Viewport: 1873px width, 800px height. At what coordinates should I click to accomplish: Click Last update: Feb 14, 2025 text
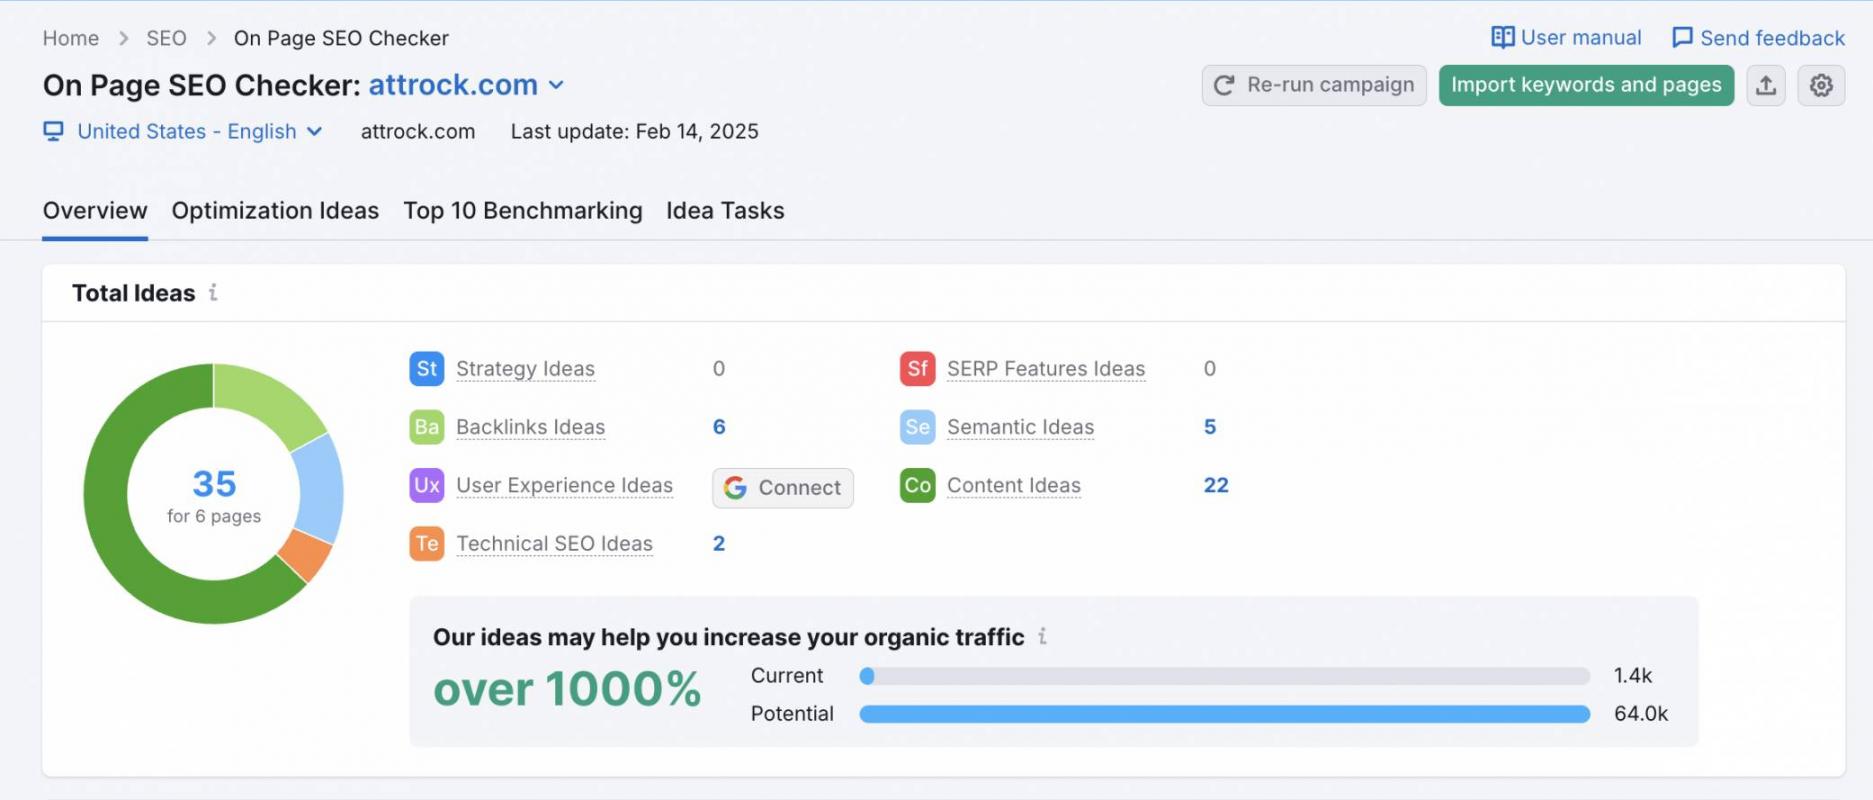pyautogui.click(x=634, y=131)
